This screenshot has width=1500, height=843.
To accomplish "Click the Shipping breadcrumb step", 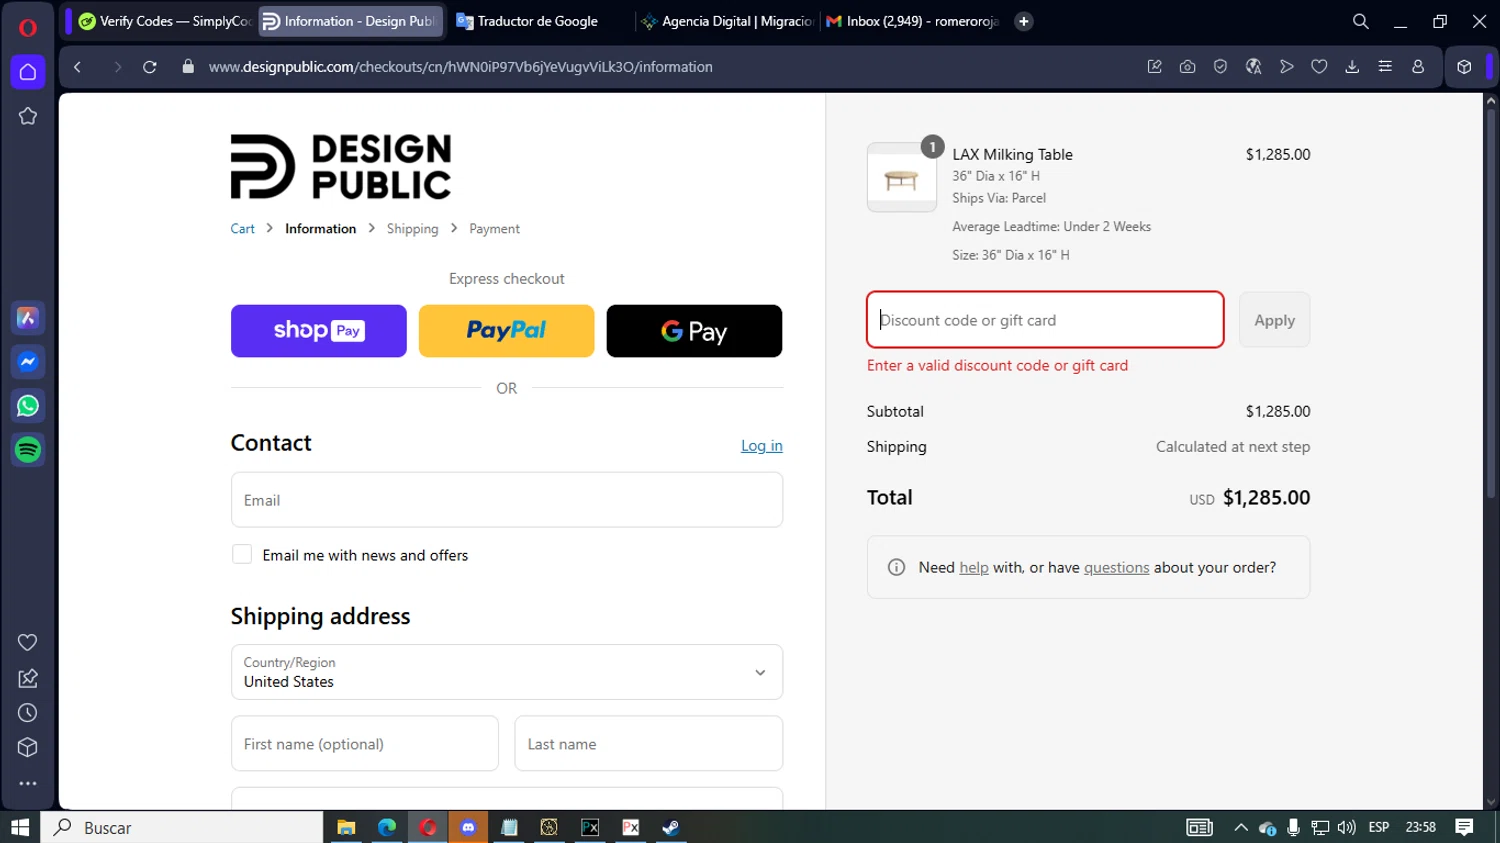I will [412, 229].
